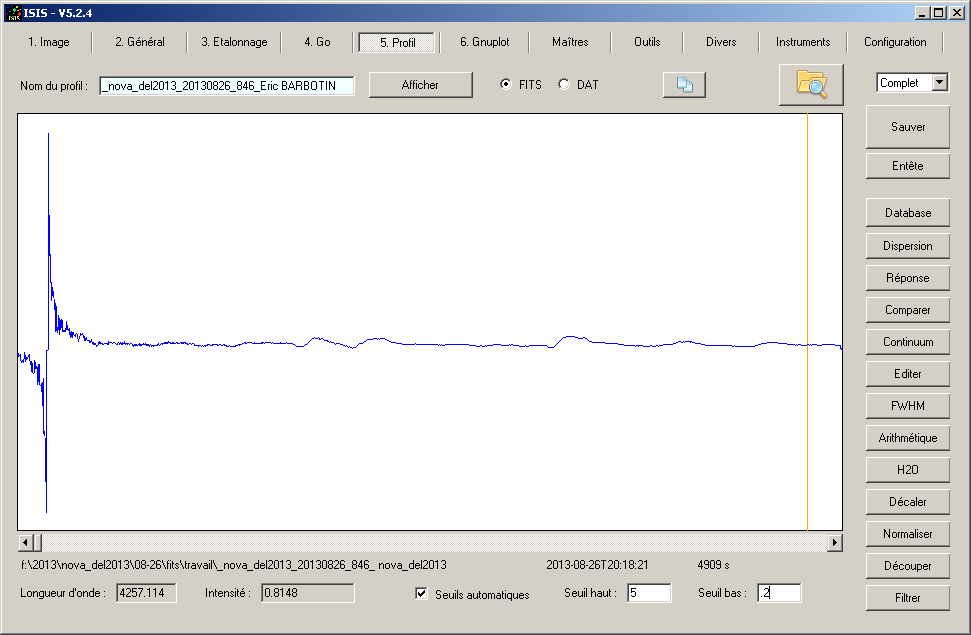Open the Instruments tab

(x=802, y=42)
